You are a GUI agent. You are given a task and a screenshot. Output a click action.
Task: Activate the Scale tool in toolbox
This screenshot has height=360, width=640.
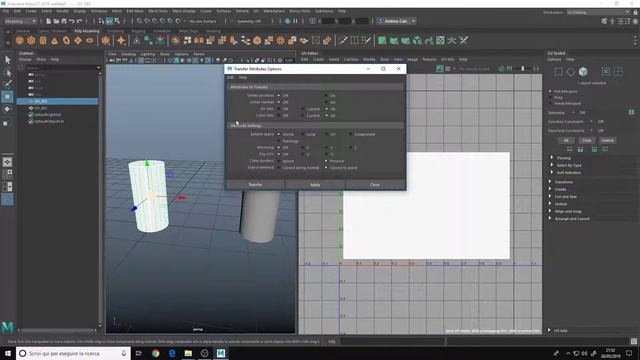[x=6, y=122]
